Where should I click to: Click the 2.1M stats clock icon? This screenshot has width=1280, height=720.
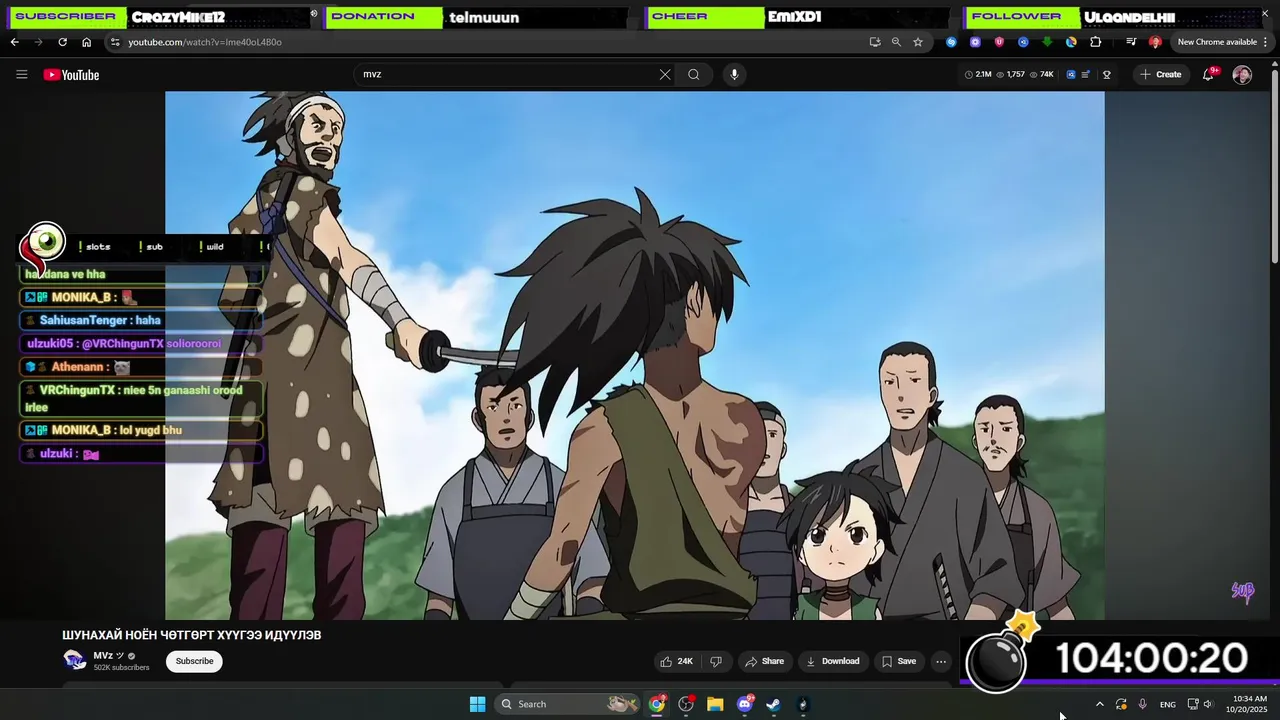pyautogui.click(x=969, y=74)
